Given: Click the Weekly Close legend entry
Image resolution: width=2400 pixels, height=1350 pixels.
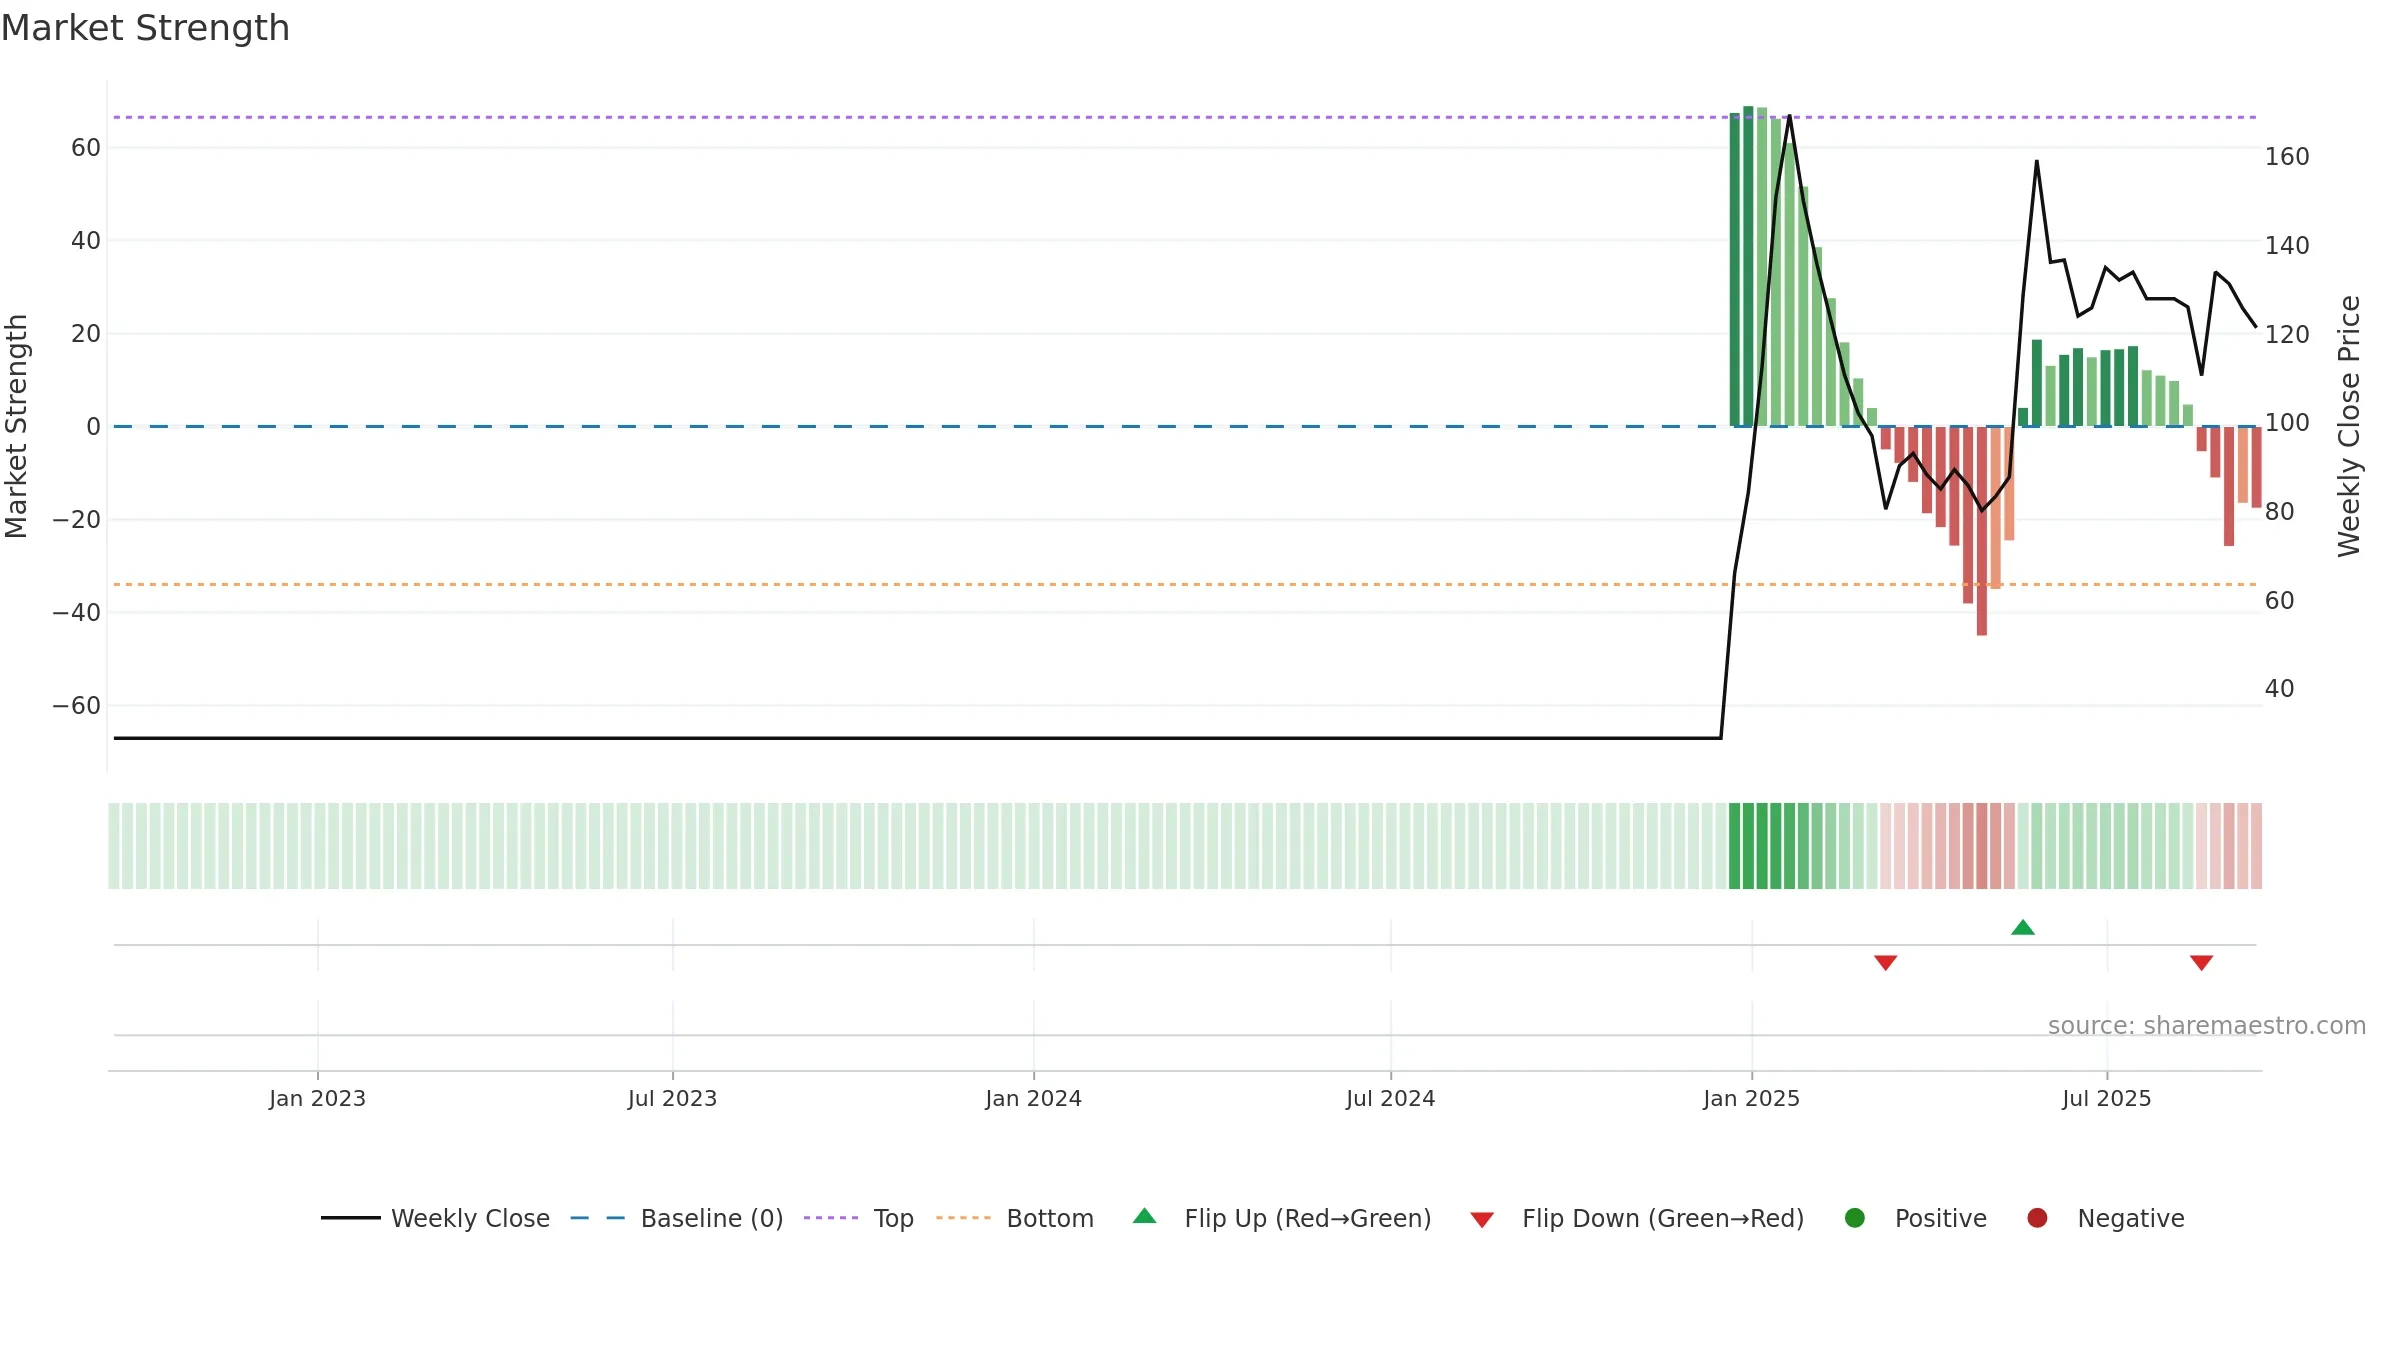Looking at the screenshot, I should pos(436,1218).
